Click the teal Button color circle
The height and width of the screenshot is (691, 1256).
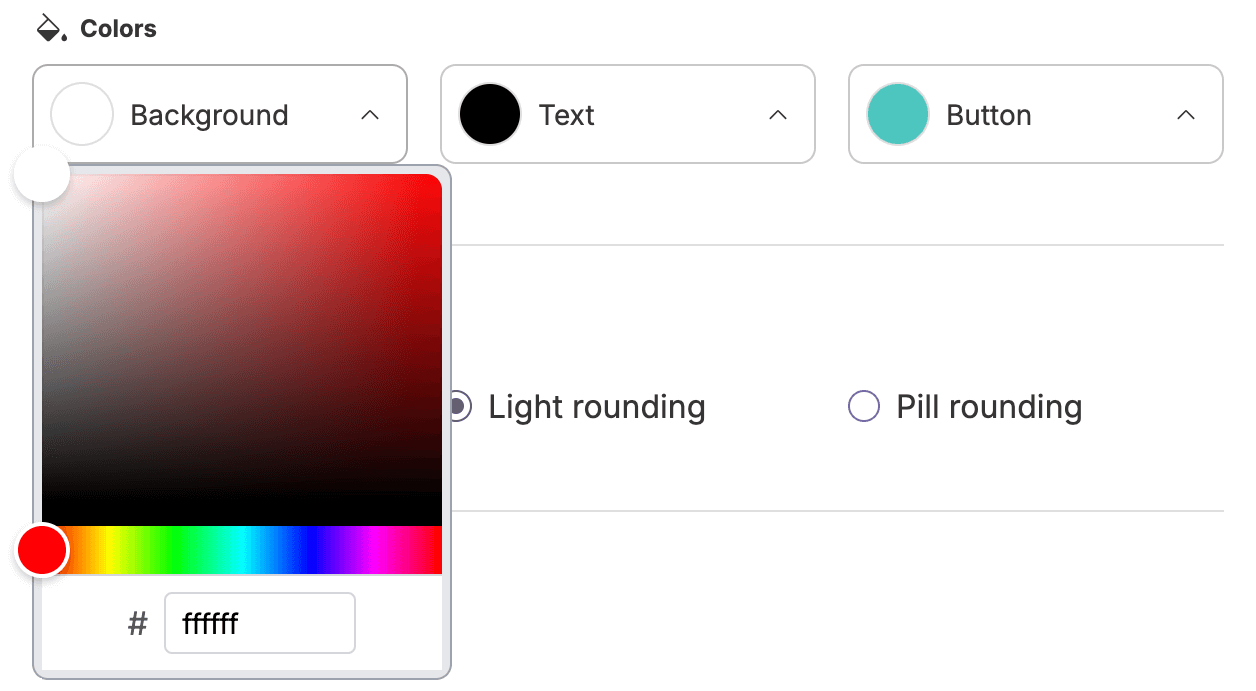click(x=897, y=113)
